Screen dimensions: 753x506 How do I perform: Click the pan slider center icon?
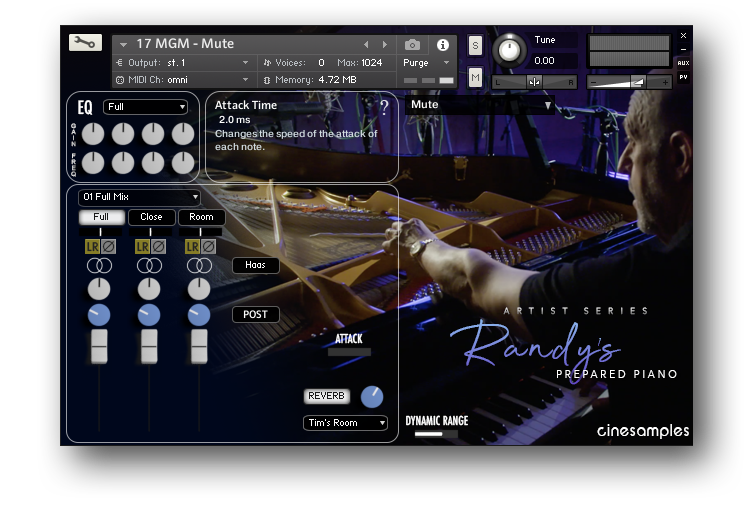click(534, 82)
